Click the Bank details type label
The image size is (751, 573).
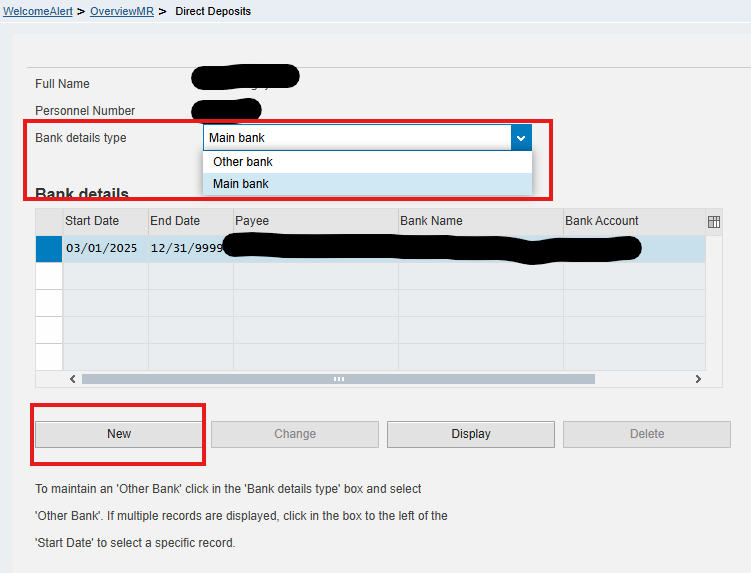(x=80, y=138)
